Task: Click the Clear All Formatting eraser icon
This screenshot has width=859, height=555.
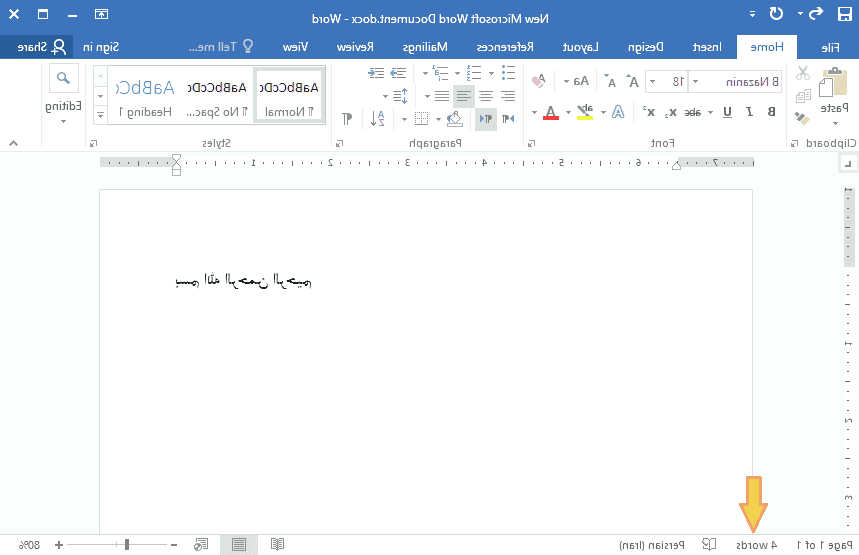Action: click(538, 81)
